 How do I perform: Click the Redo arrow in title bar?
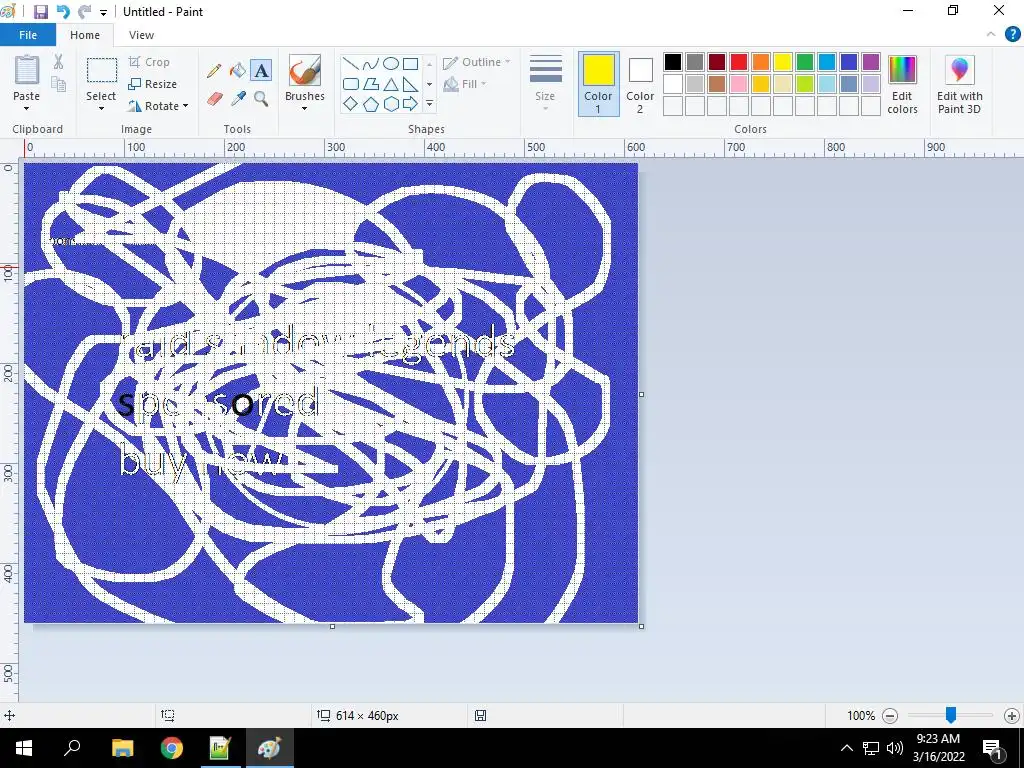84,12
